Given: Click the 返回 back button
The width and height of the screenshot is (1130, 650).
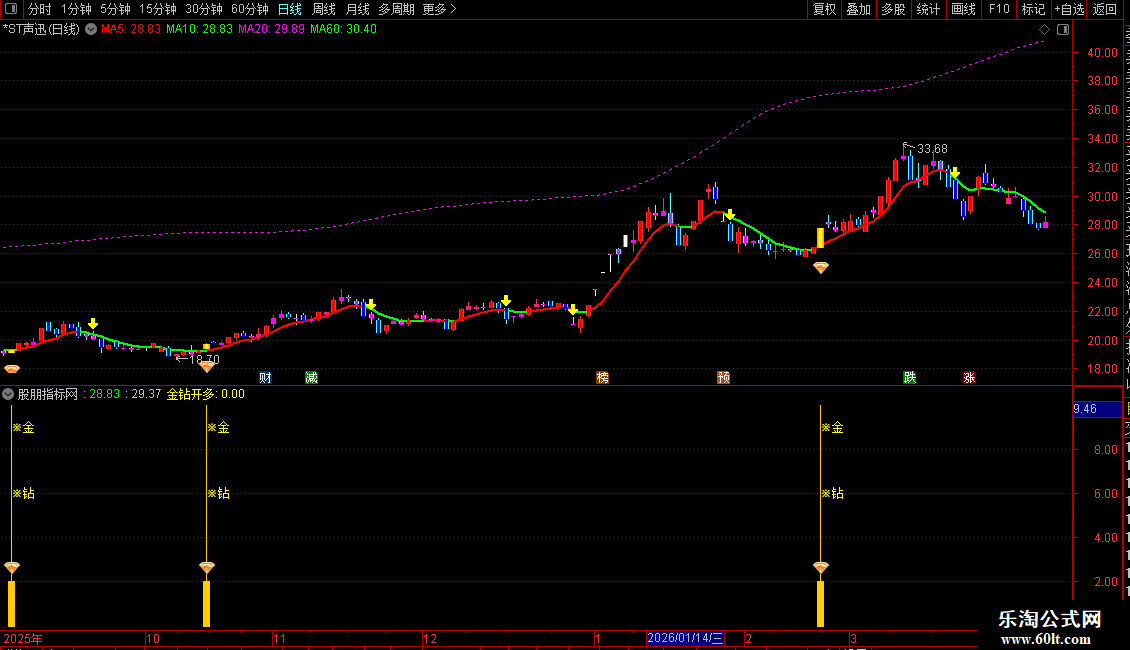Looking at the screenshot, I should pos(1105,9).
